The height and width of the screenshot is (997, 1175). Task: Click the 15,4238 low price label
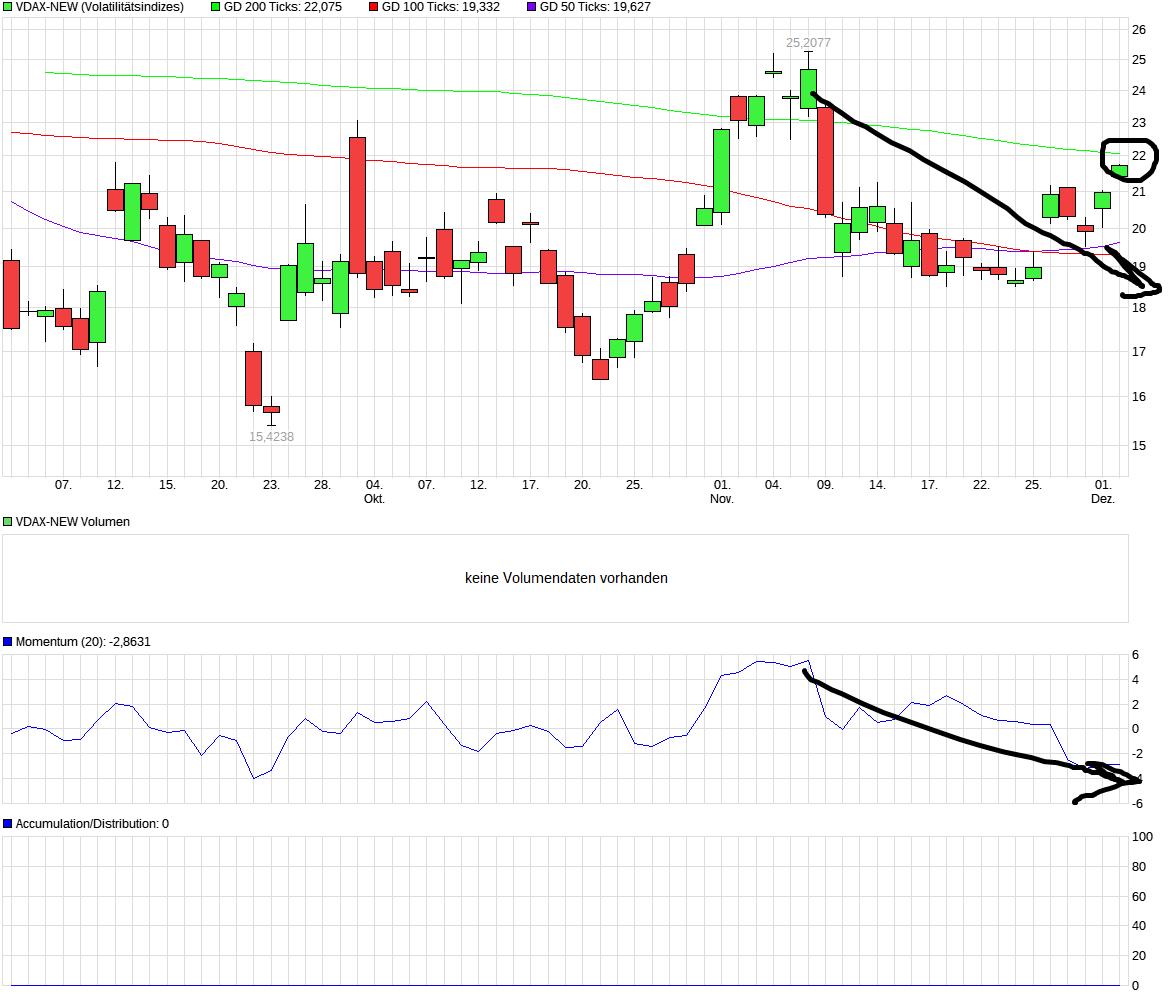(271, 436)
